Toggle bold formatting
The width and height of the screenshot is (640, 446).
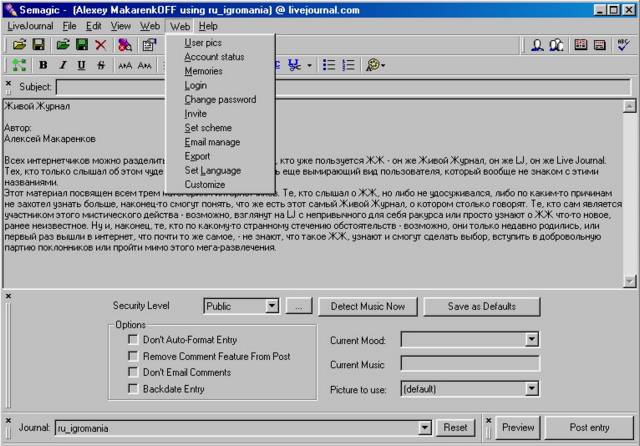tap(43, 65)
